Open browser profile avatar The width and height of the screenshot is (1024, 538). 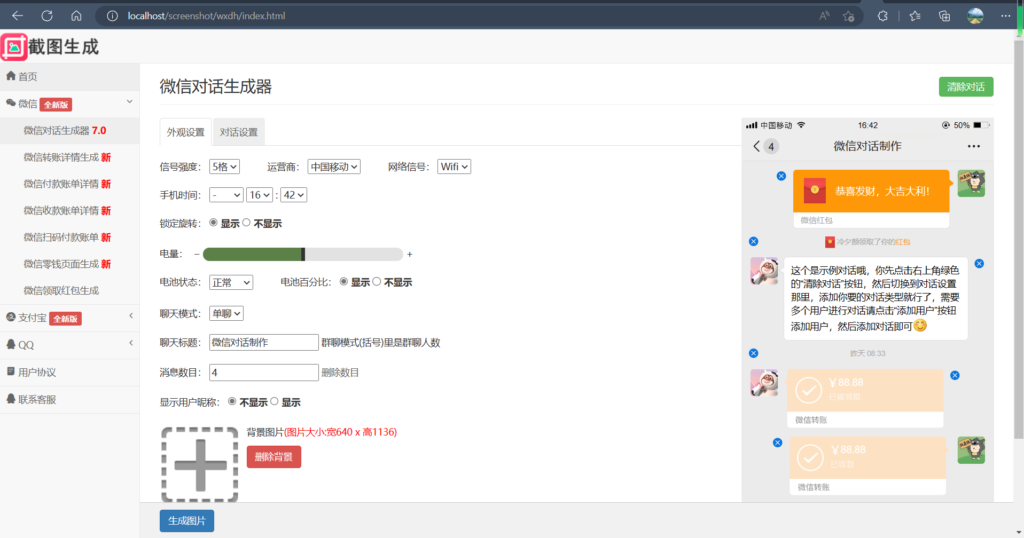pyautogui.click(x=975, y=16)
